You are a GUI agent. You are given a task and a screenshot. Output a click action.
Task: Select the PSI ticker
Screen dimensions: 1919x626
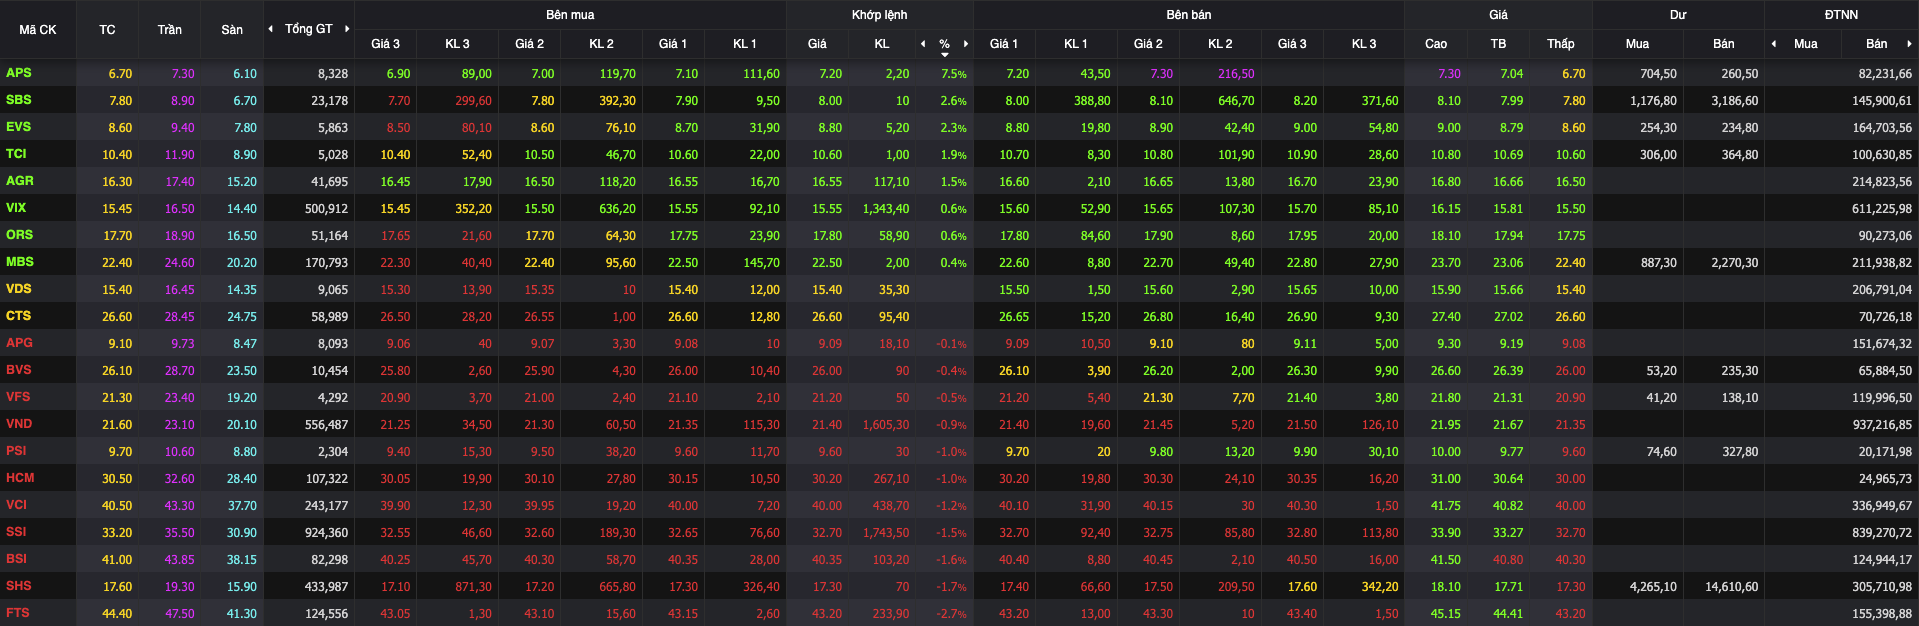pos(16,451)
